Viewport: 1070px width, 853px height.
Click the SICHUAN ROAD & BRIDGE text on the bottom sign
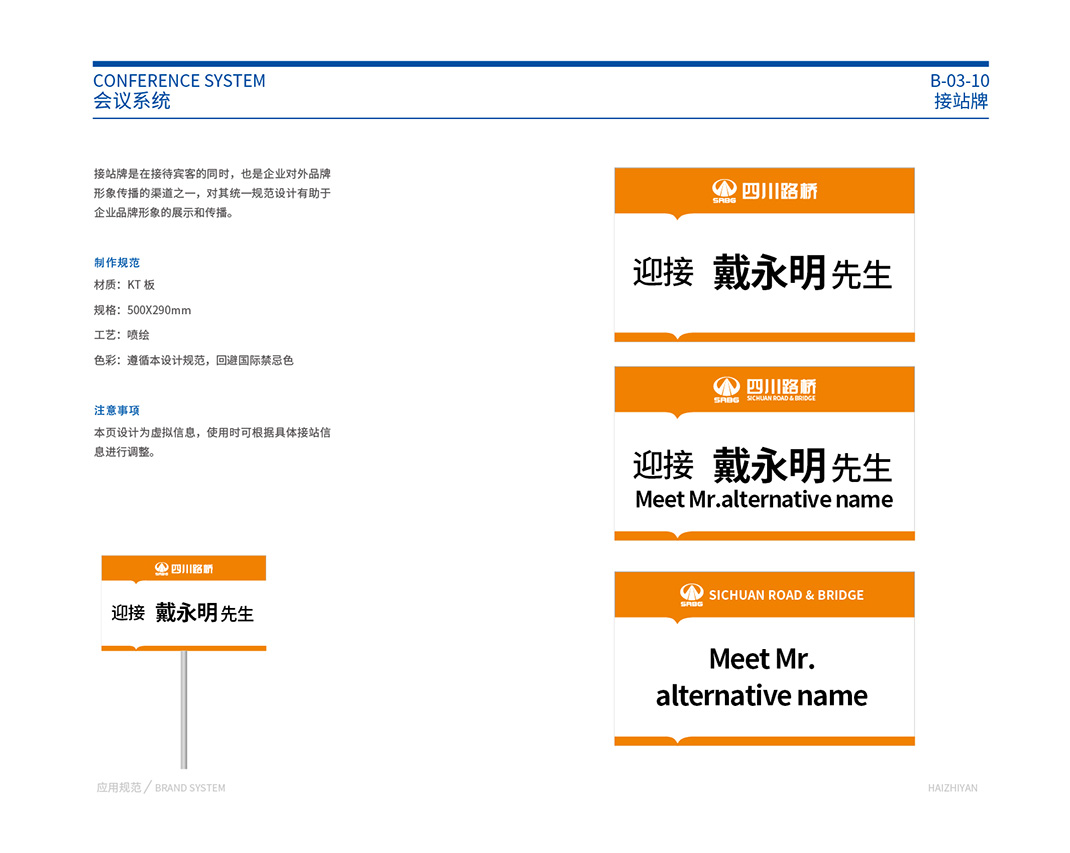click(786, 595)
